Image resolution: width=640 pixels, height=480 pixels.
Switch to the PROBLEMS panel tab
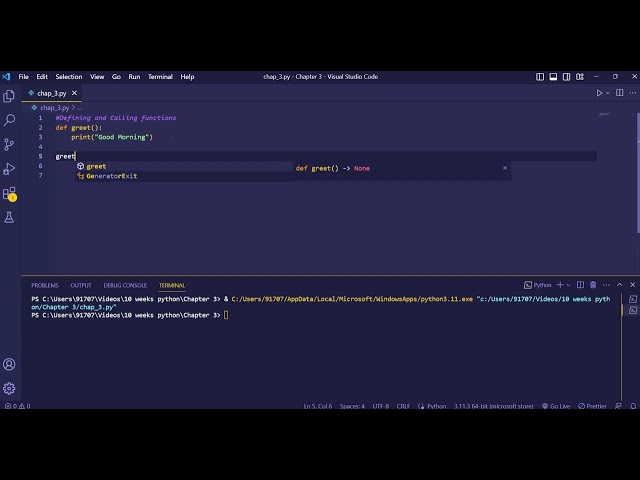[44, 285]
